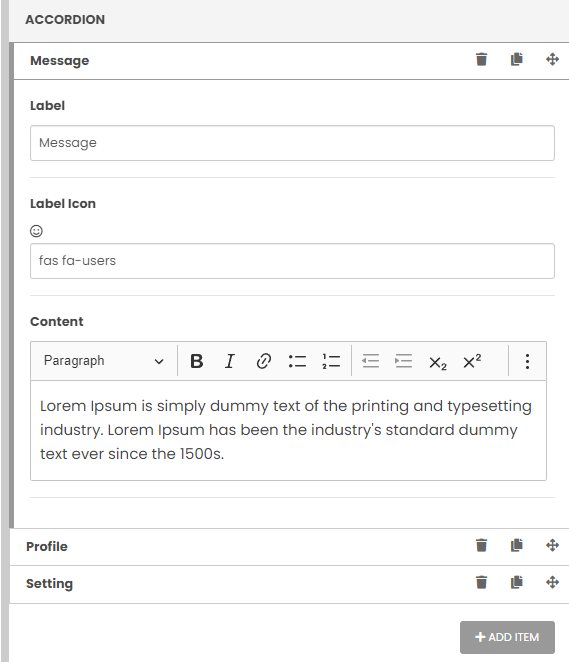Screen dimensions: 569x662
Task: Expand the Profile accordion item
Action: click(x=289, y=547)
